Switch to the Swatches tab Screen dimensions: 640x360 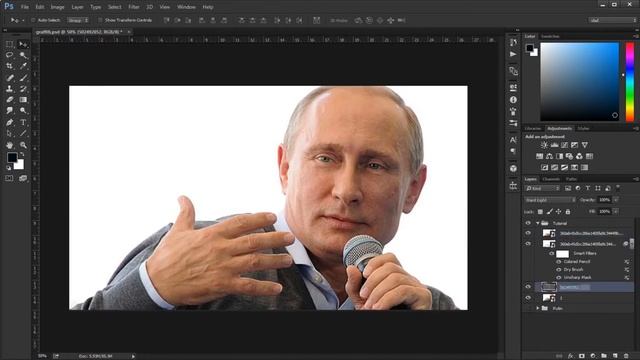pyautogui.click(x=550, y=36)
